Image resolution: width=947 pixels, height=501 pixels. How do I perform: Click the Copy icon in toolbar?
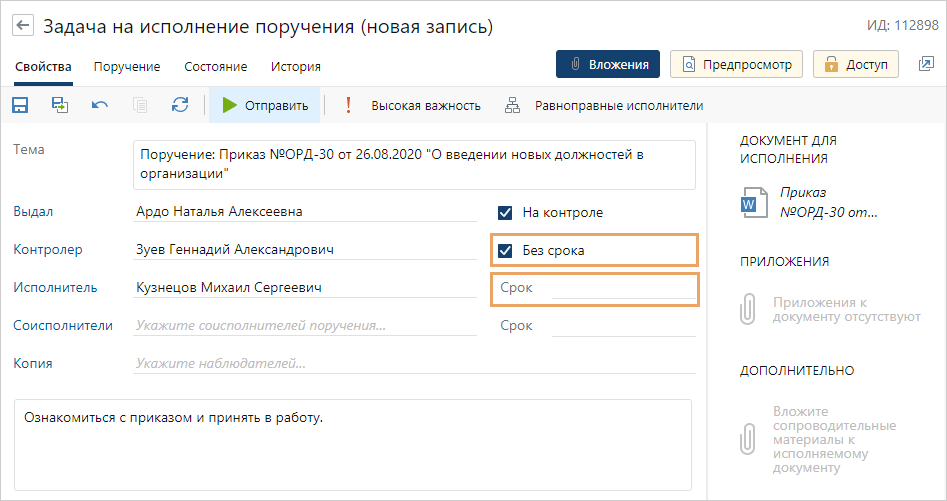[x=140, y=105]
